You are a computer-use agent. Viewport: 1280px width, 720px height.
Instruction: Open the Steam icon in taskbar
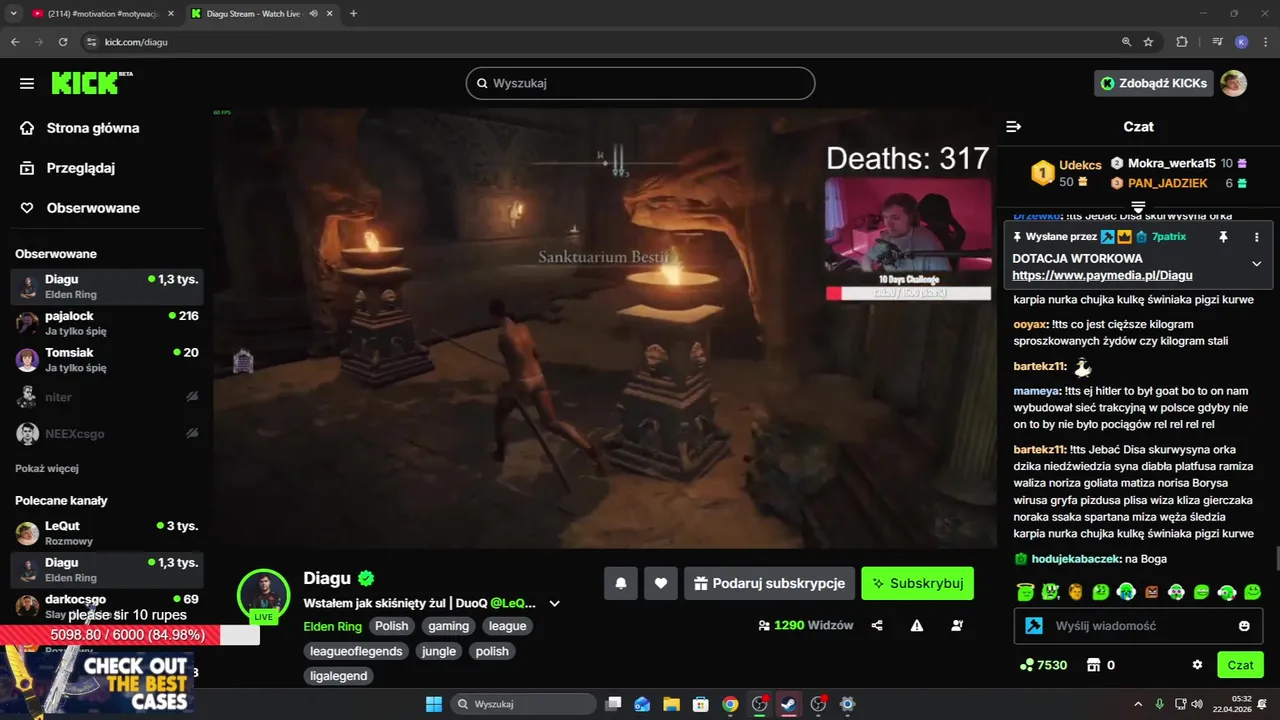pyautogui.click(x=789, y=704)
